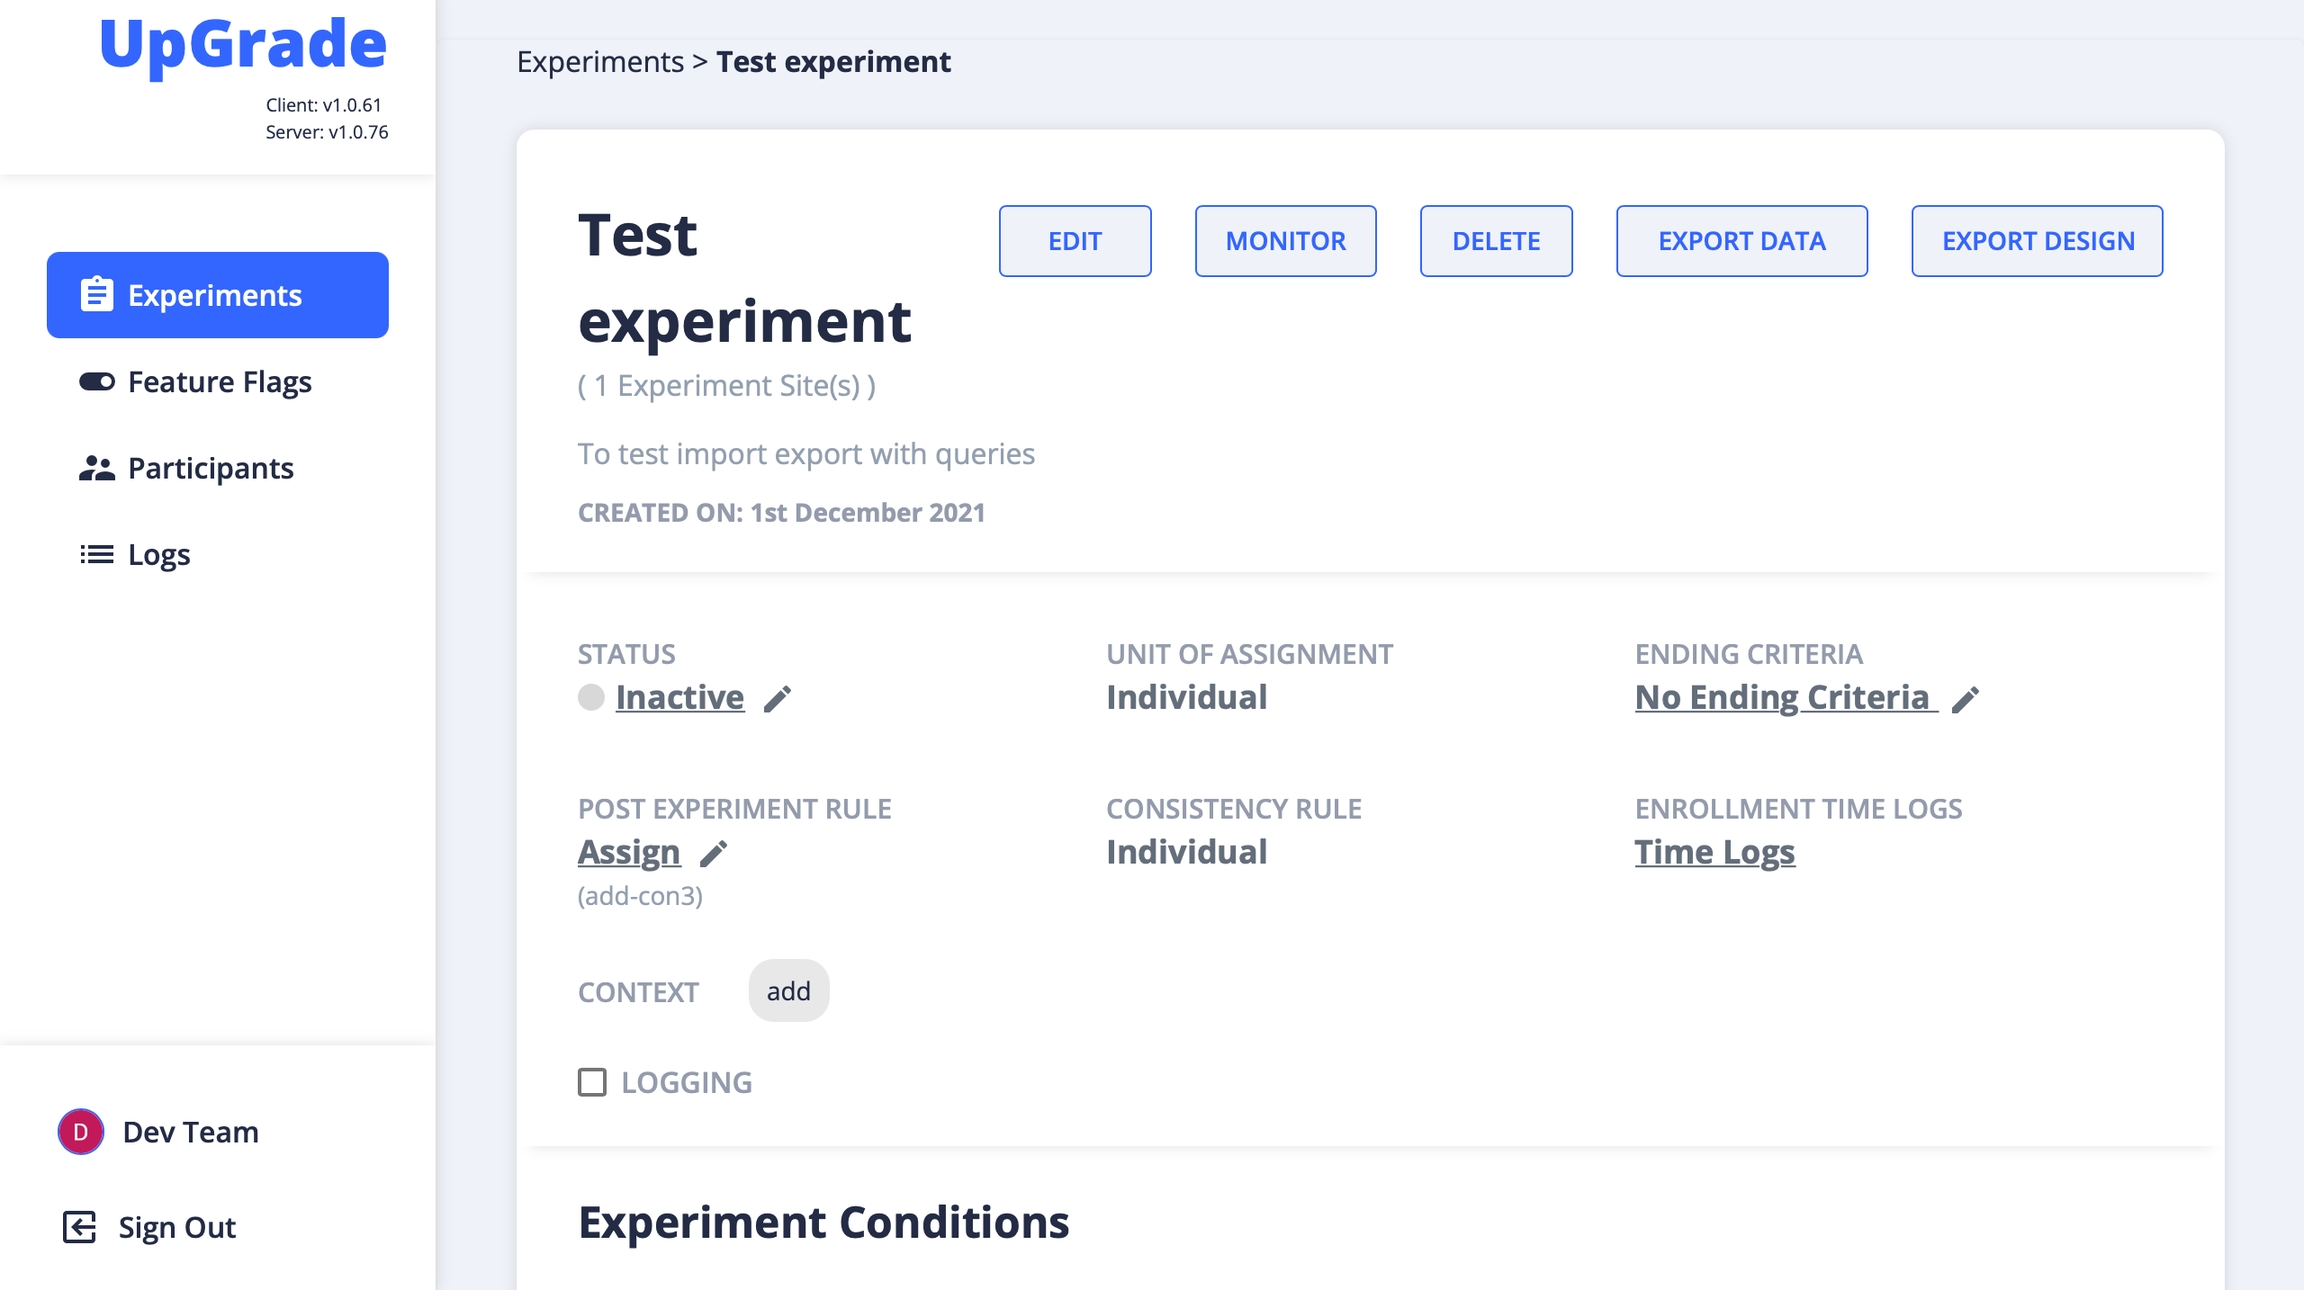The width and height of the screenshot is (2304, 1290).
Task: Go to the Participants section
Action: point(210,468)
